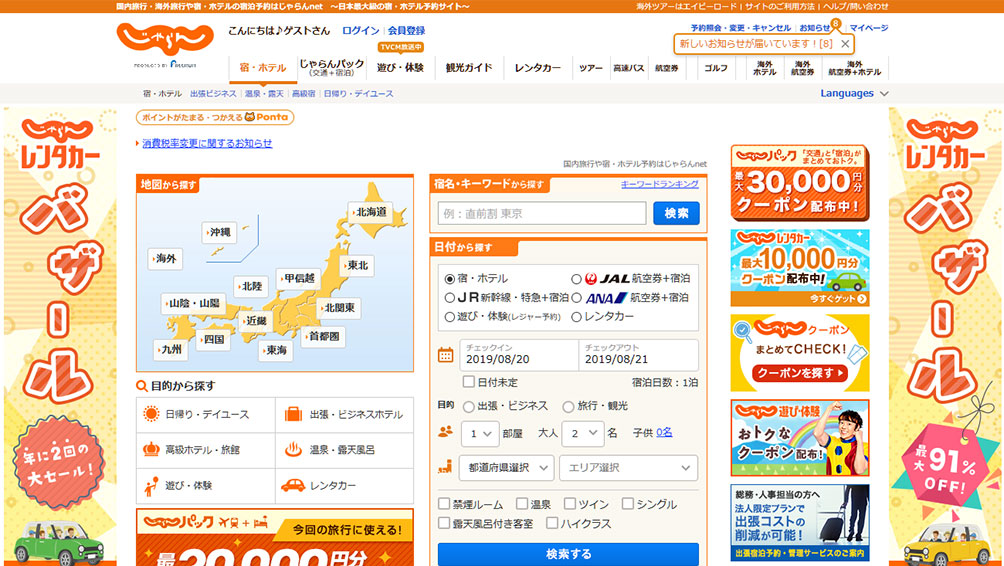Click the magnifier icon next to 目的から探す
Screen dimensions: 1004x566
pyautogui.click(x=142, y=386)
